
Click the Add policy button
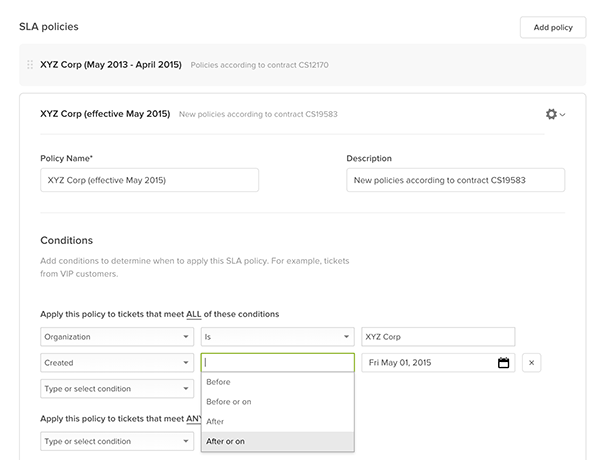[x=553, y=27]
